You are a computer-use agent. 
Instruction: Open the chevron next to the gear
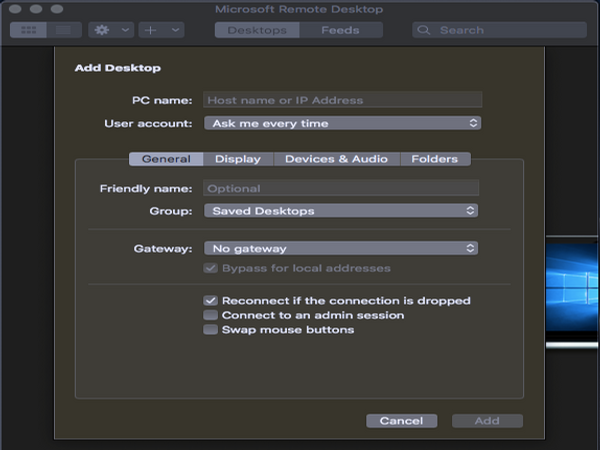tap(125, 30)
